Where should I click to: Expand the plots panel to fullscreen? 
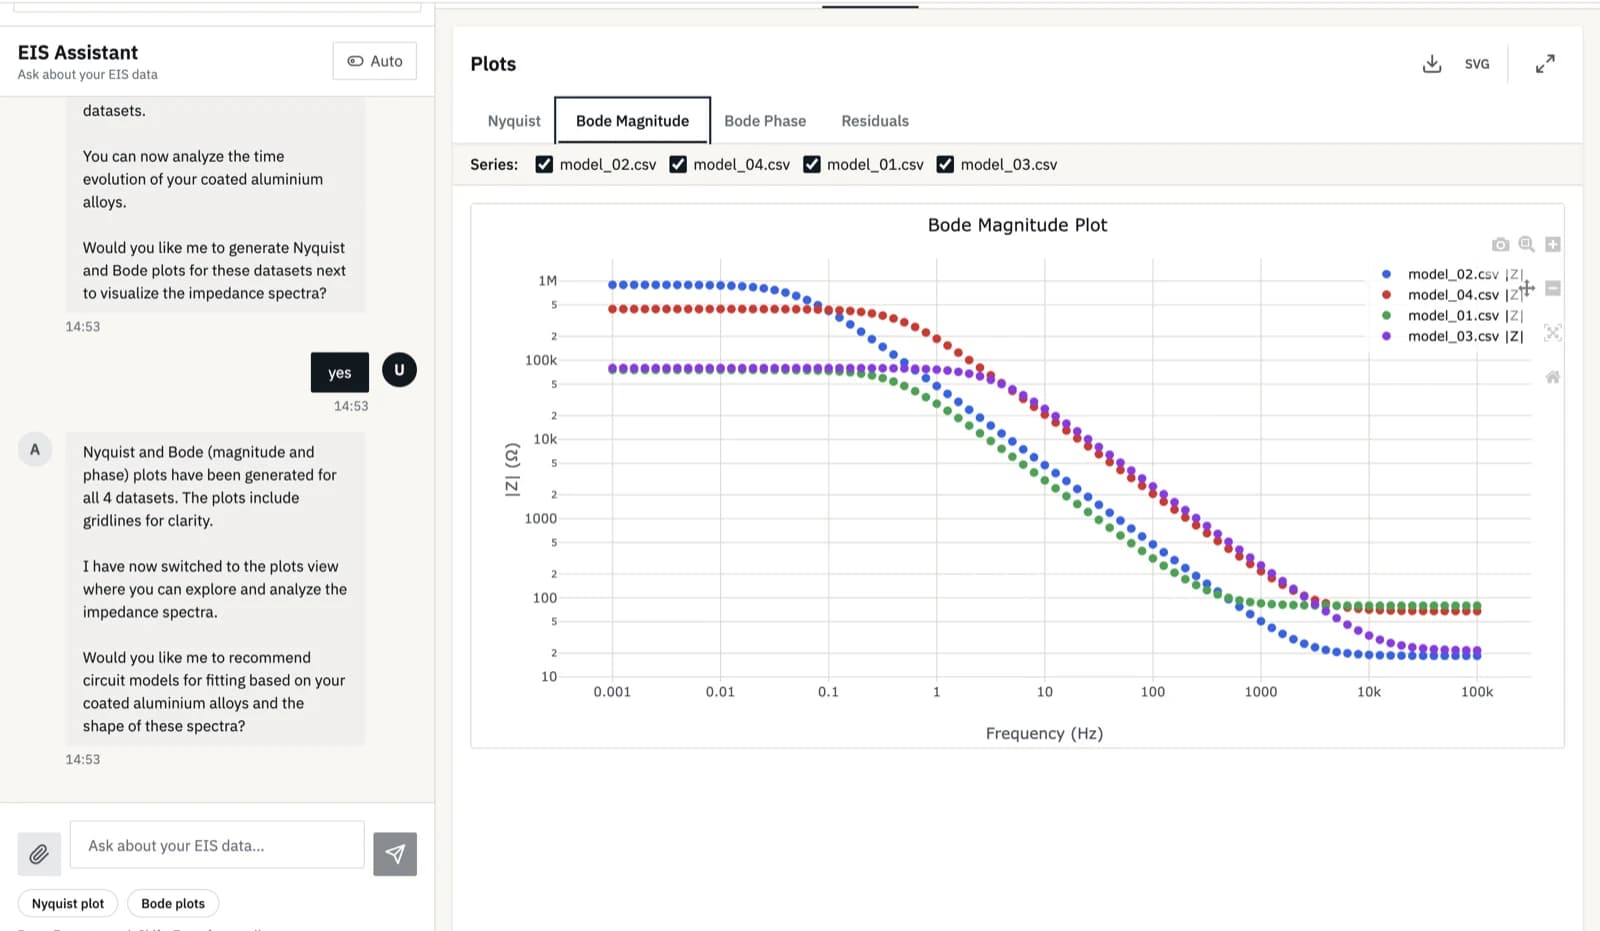click(x=1545, y=64)
